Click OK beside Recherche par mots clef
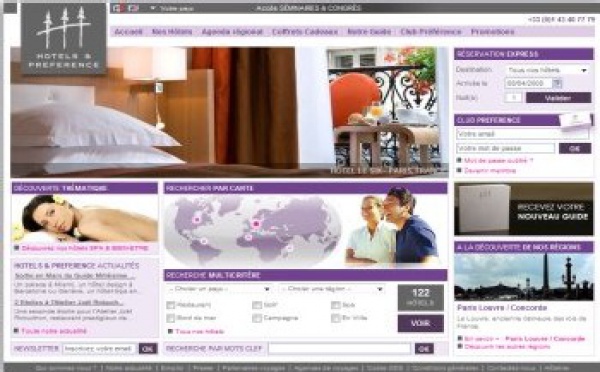This screenshot has height=372, width=600. (424, 349)
